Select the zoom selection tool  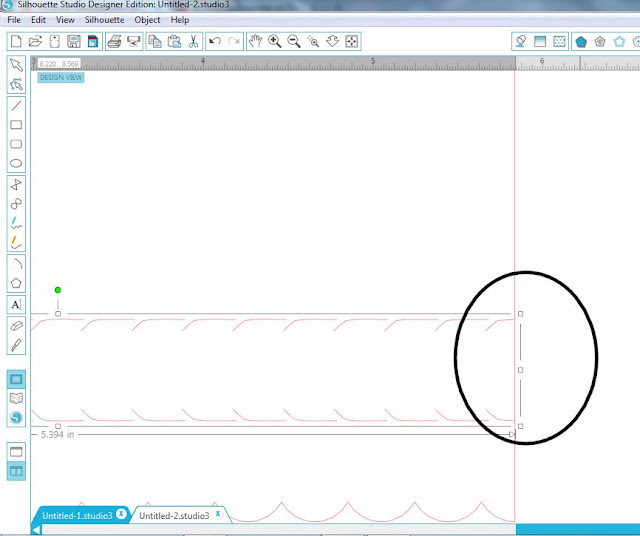pyautogui.click(x=313, y=41)
